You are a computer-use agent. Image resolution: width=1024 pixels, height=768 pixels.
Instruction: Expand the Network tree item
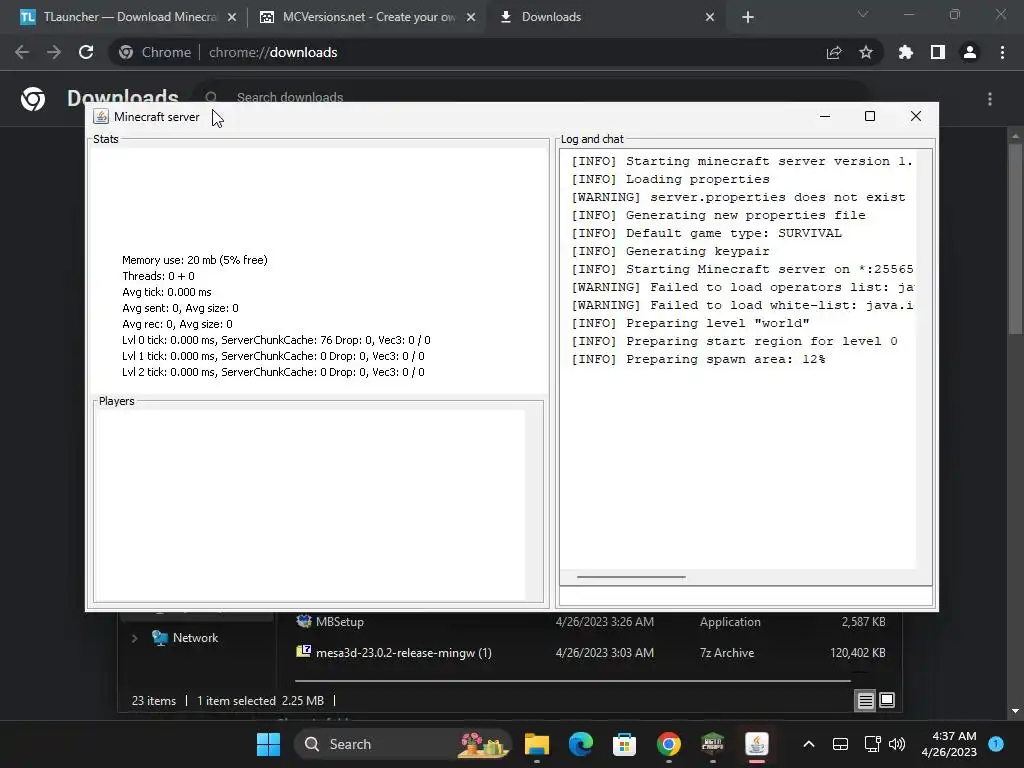click(135, 638)
